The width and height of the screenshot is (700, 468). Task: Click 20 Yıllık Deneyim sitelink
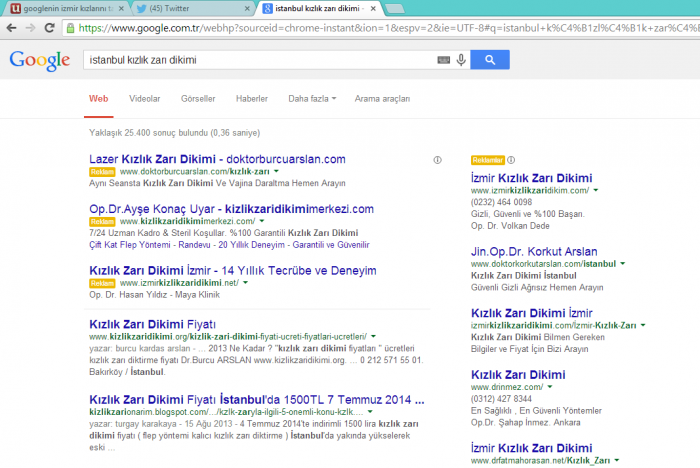click(251, 245)
